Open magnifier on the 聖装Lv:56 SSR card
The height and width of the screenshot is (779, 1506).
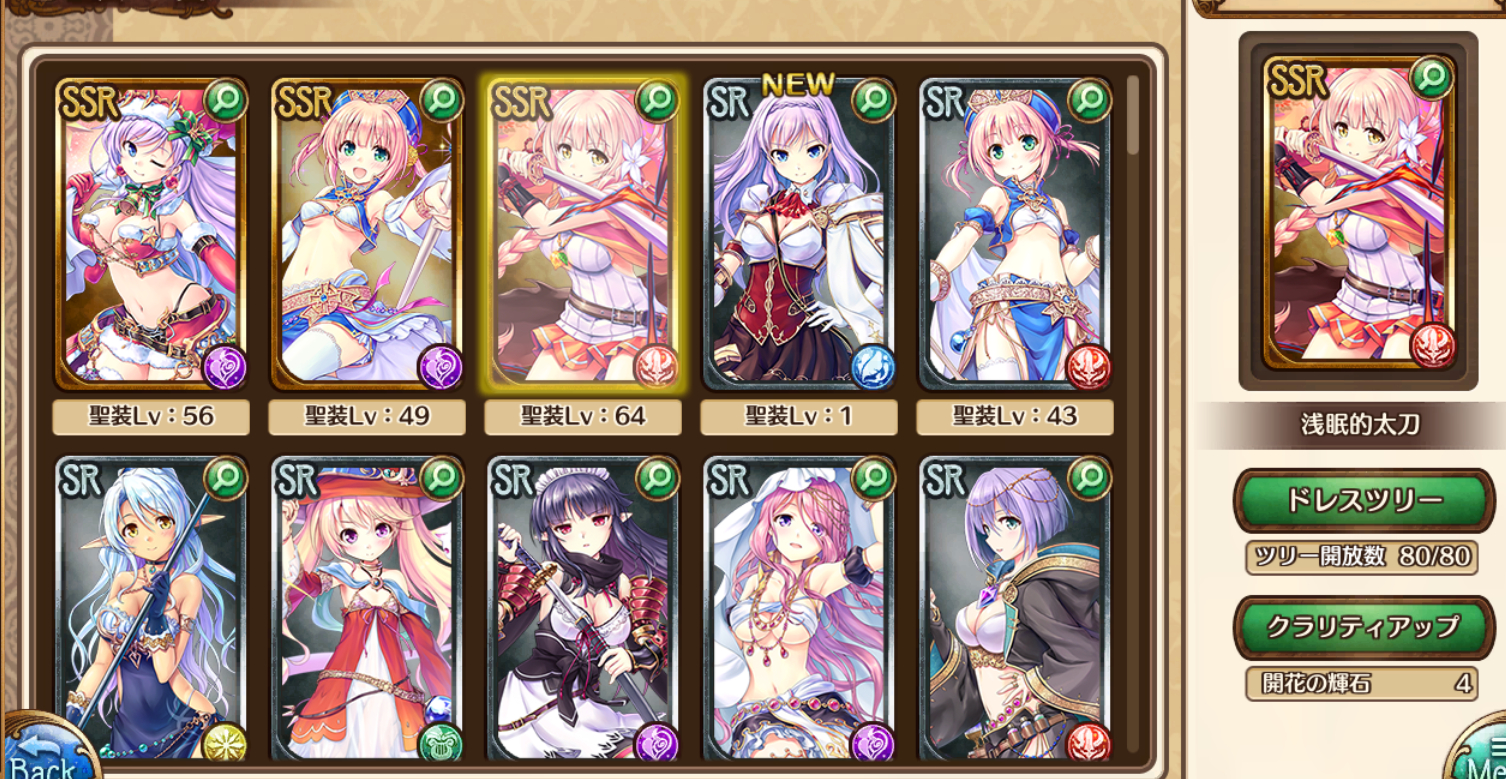pyautogui.click(x=225, y=100)
